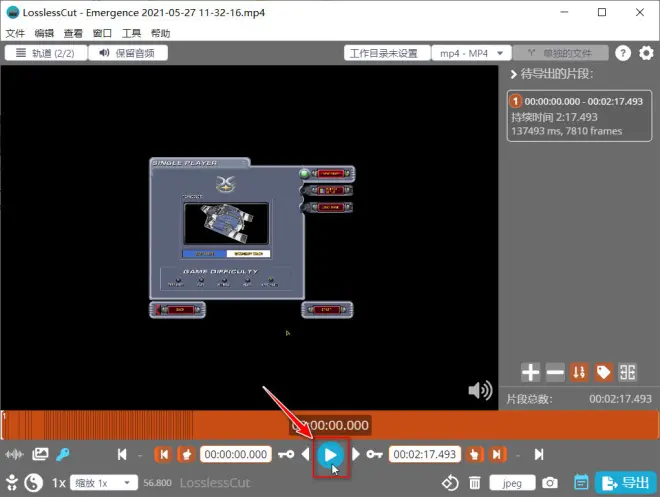Image resolution: width=660 pixels, height=497 pixels.
Task: Reorder segments with the sort icon
Action: (x=579, y=372)
